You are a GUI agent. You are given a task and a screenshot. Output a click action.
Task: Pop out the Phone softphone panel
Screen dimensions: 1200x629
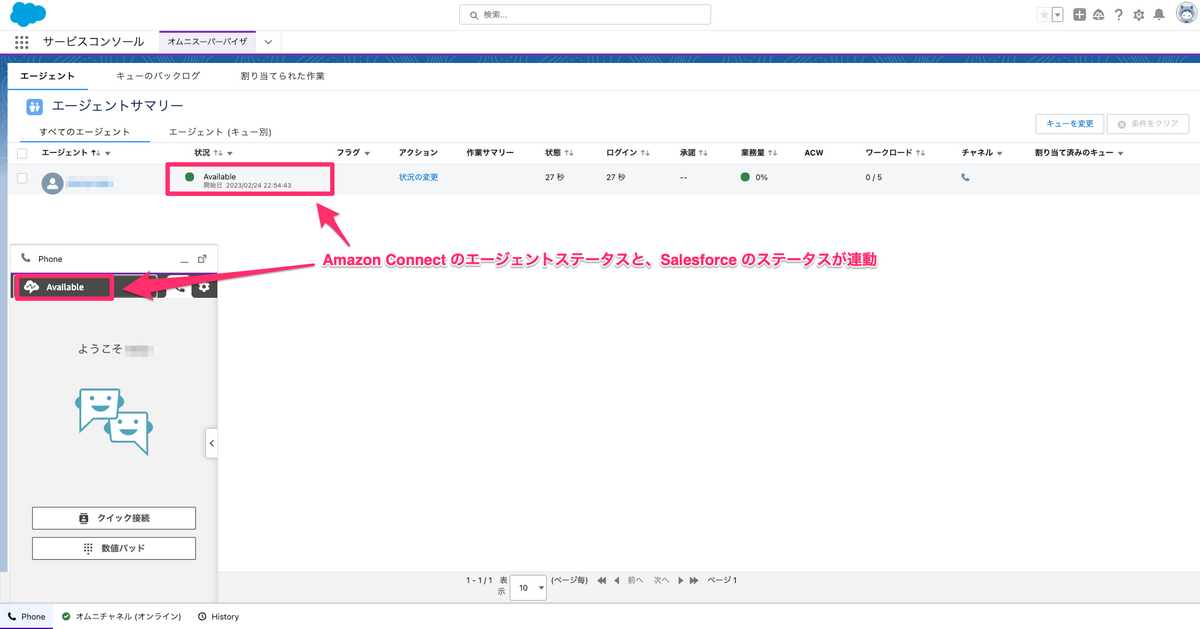click(202, 258)
